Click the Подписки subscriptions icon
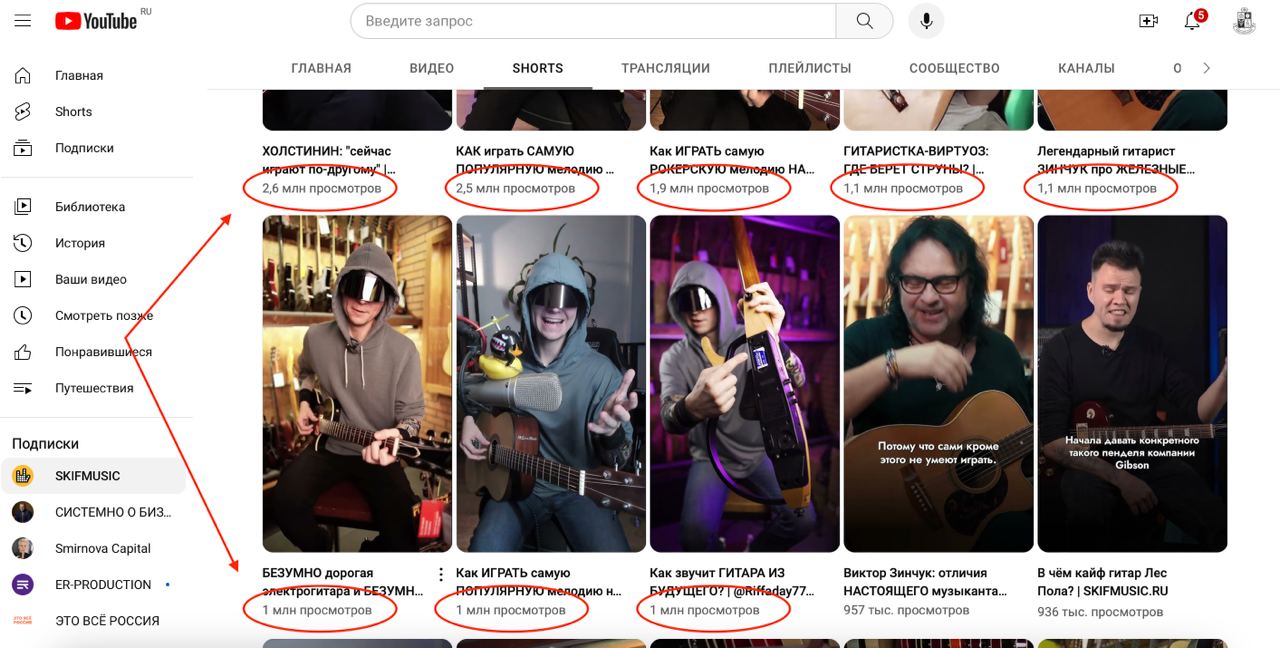The image size is (1280, 648). coord(22,147)
